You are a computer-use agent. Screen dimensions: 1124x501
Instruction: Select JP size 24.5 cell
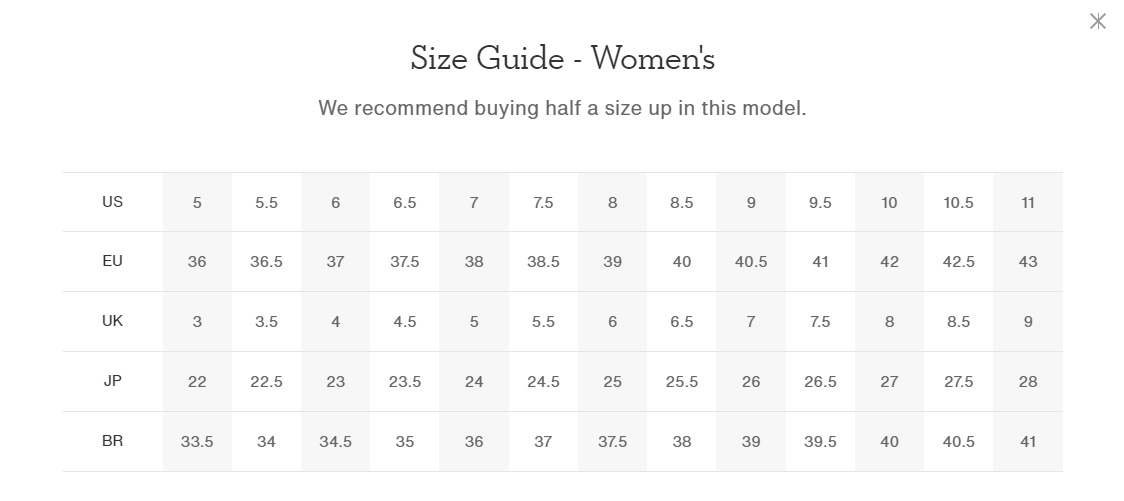click(543, 381)
